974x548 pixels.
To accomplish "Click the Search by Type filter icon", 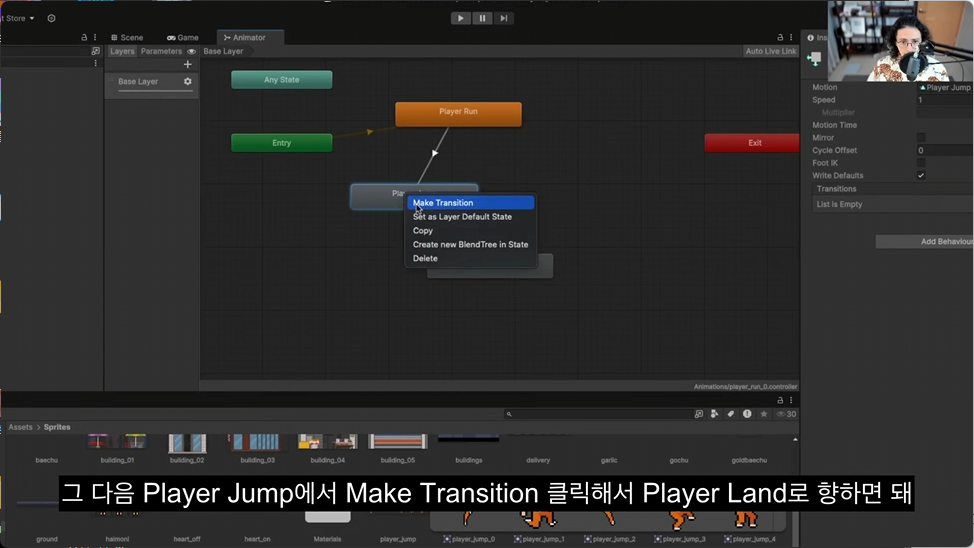I will pyautogui.click(x=714, y=414).
